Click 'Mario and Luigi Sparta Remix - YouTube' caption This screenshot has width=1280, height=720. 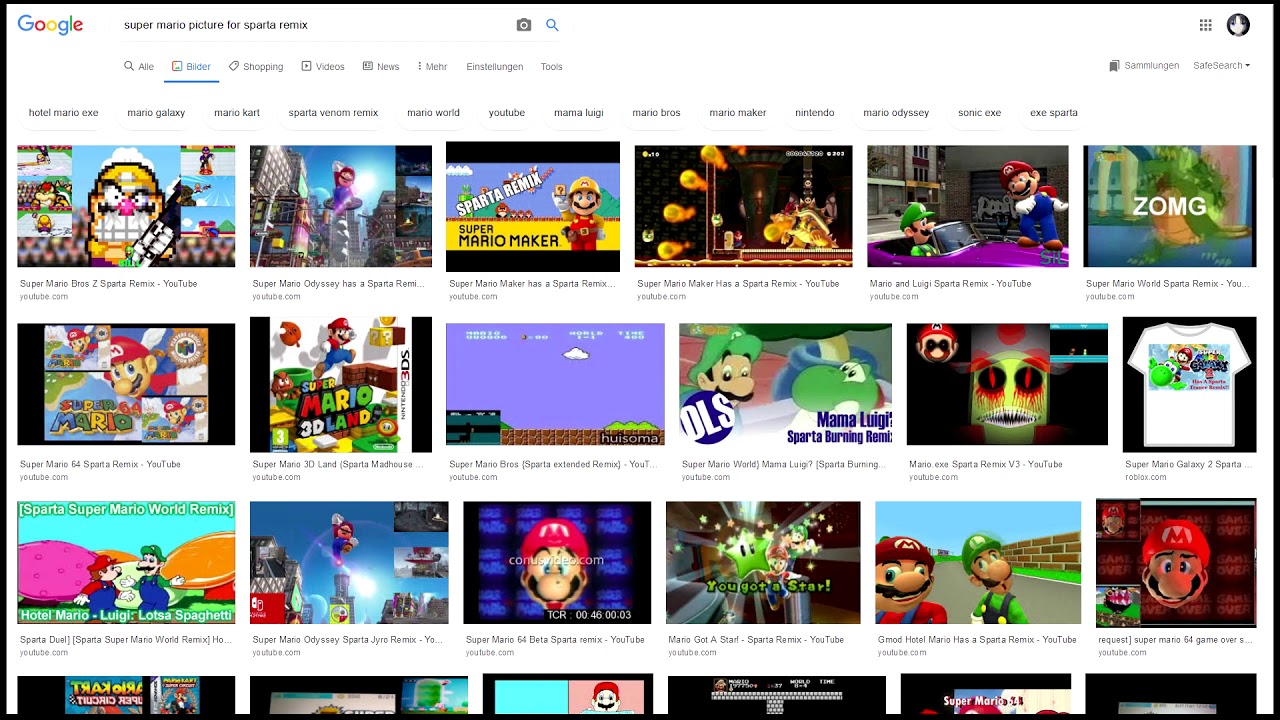tap(950, 284)
